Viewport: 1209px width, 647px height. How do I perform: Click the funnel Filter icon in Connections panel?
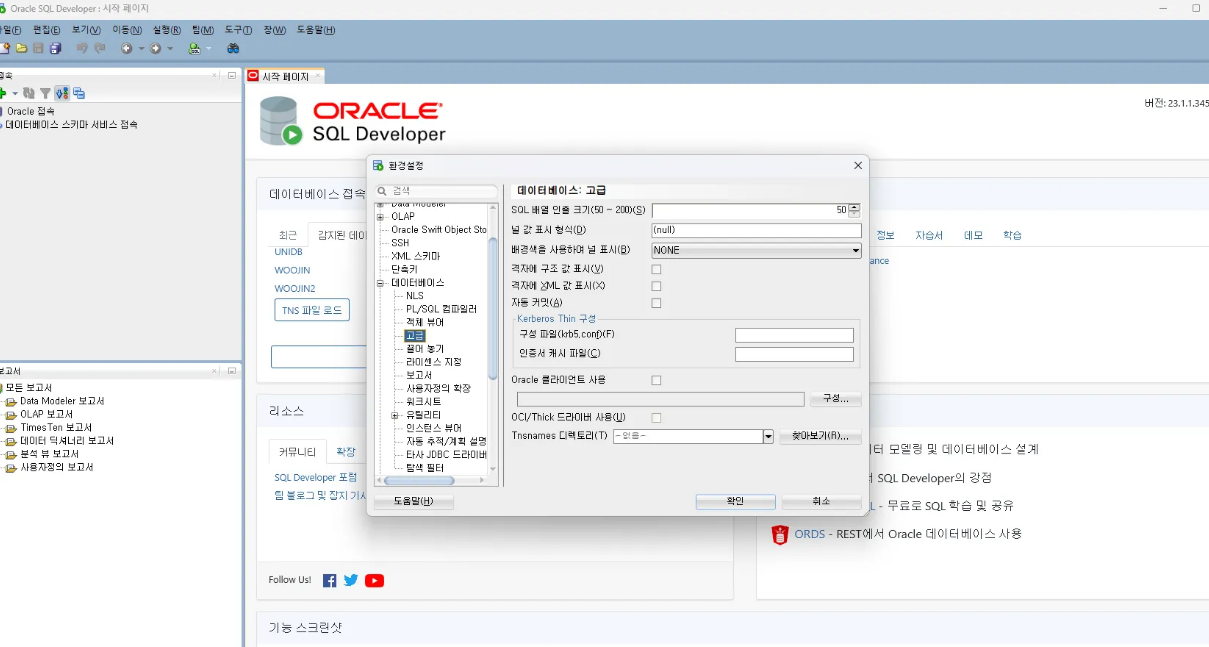point(45,93)
